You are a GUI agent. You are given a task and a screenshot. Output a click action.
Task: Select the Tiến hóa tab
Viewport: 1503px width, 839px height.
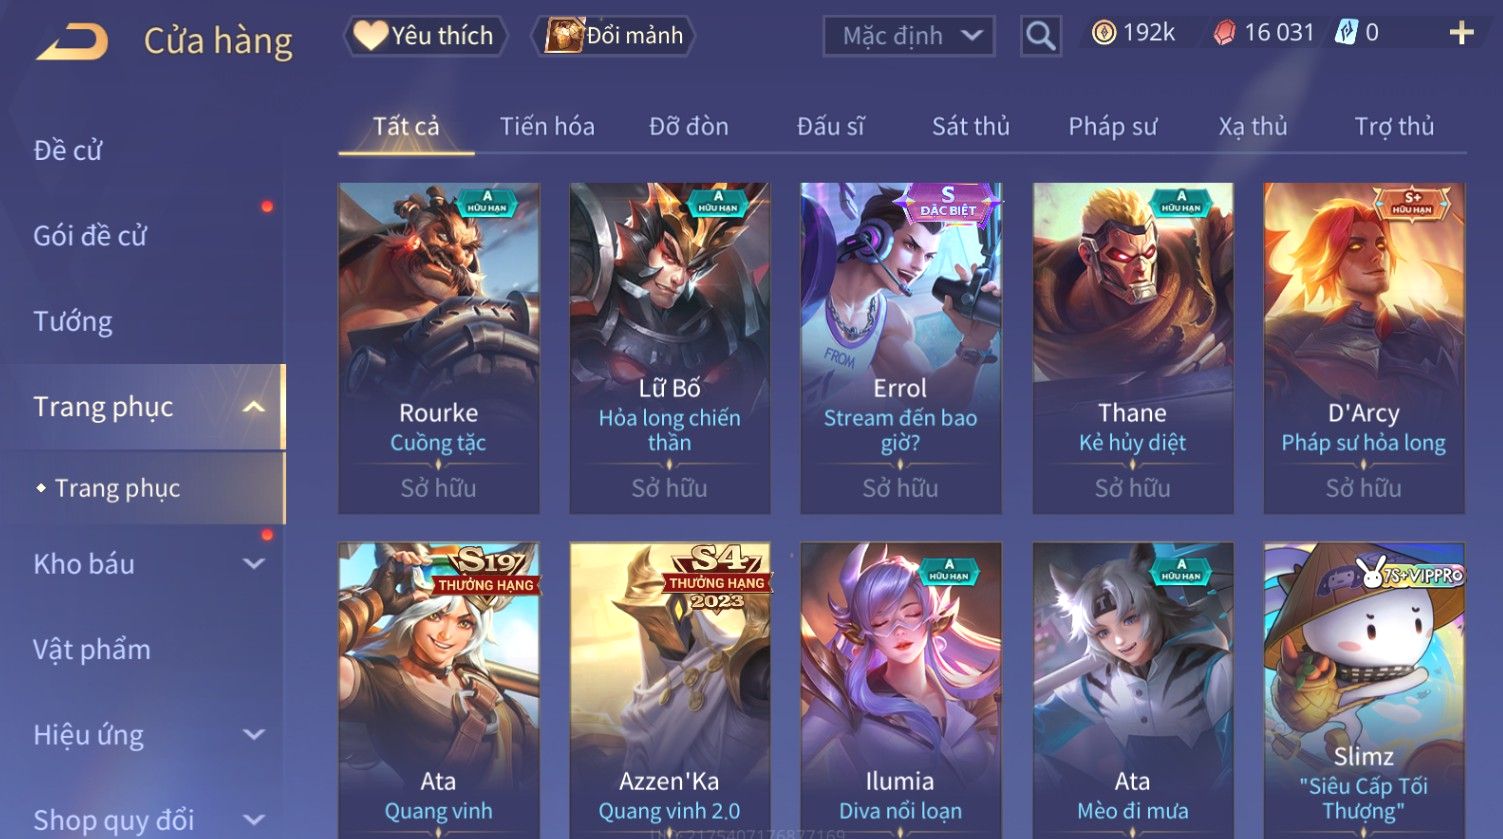(547, 126)
